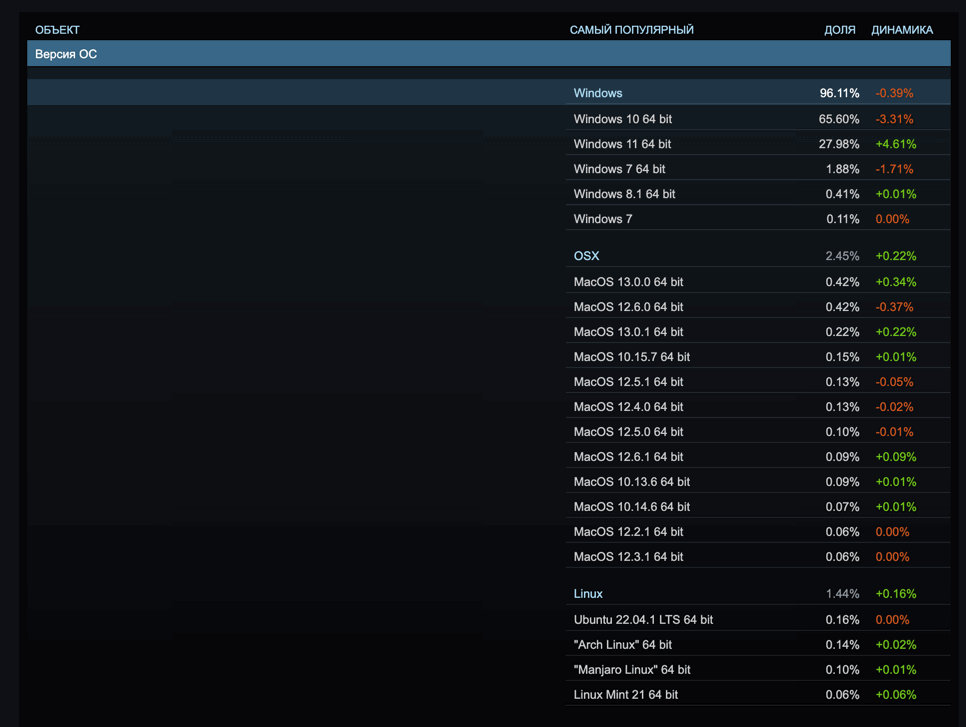Click the 1.88% share value
The image size is (966, 727).
(x=842, y=169)
